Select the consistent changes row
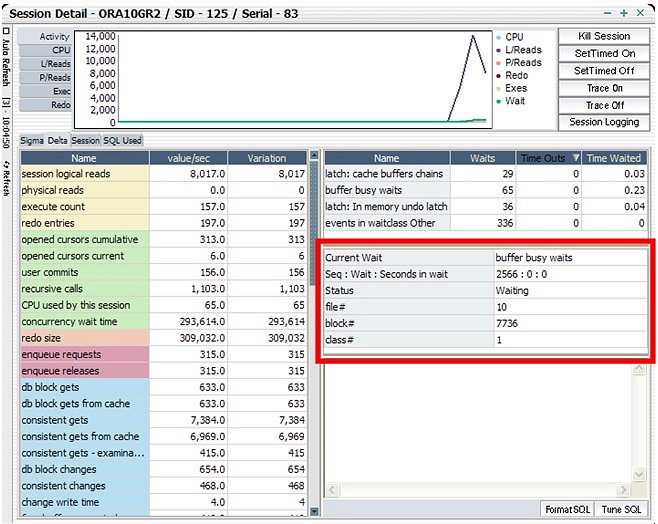The width and height of the screenshot is (658, 524). (164, 486)
